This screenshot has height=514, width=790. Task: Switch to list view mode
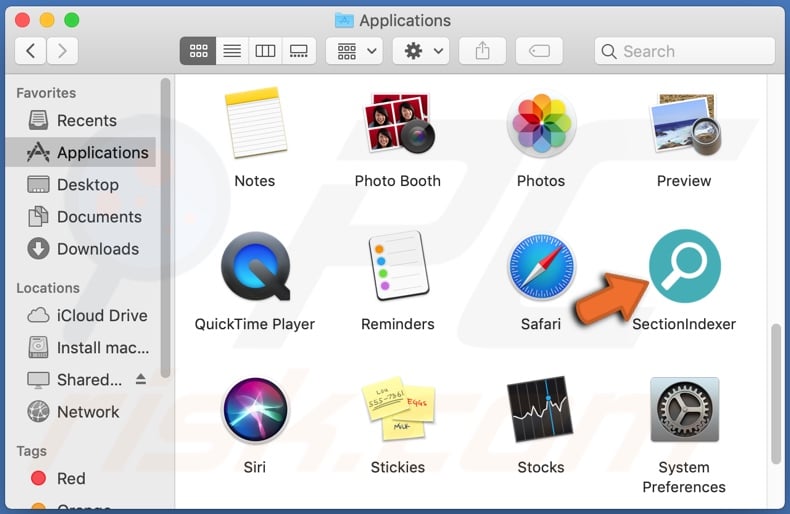click(231, 51)
